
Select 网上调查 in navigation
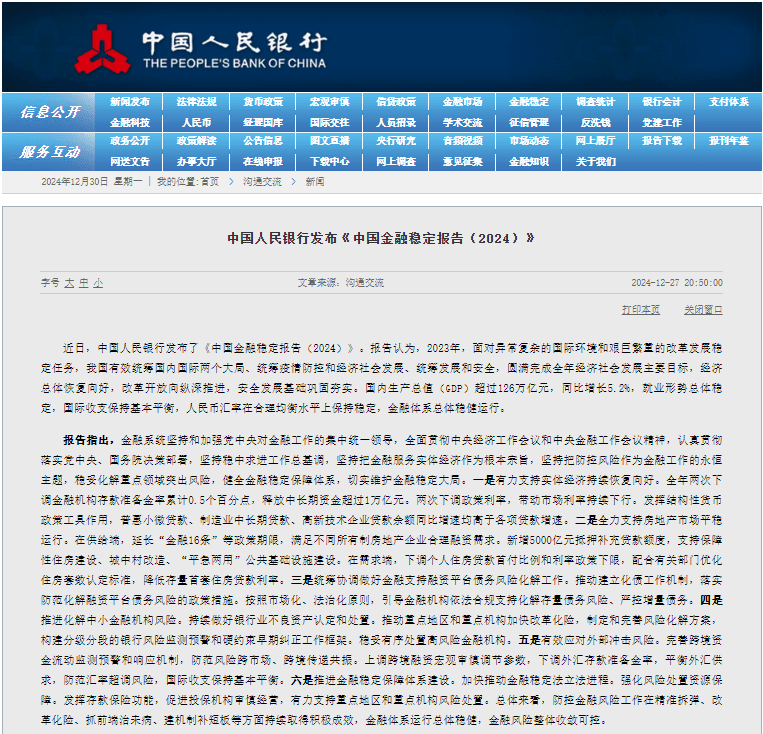[x=396, y=162]
